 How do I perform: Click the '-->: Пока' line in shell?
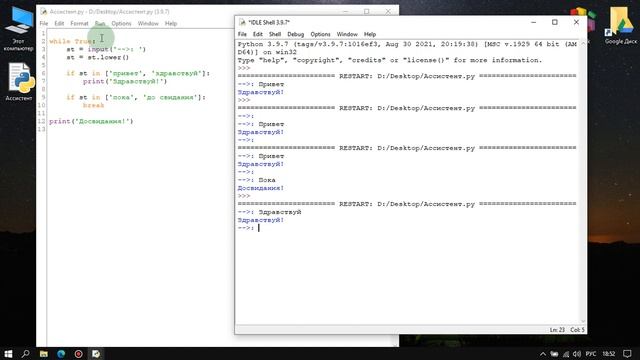click(x=257, y=180)
